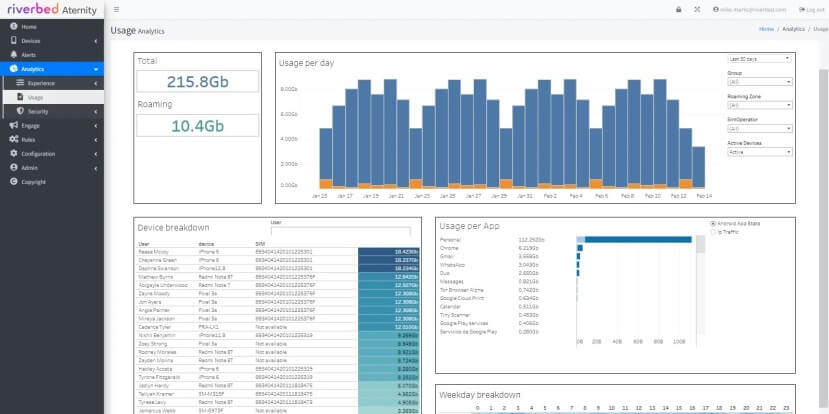Click the Home icon in the sidebar
The height and width of the screenshot is (414, 829).
(13, 26)
